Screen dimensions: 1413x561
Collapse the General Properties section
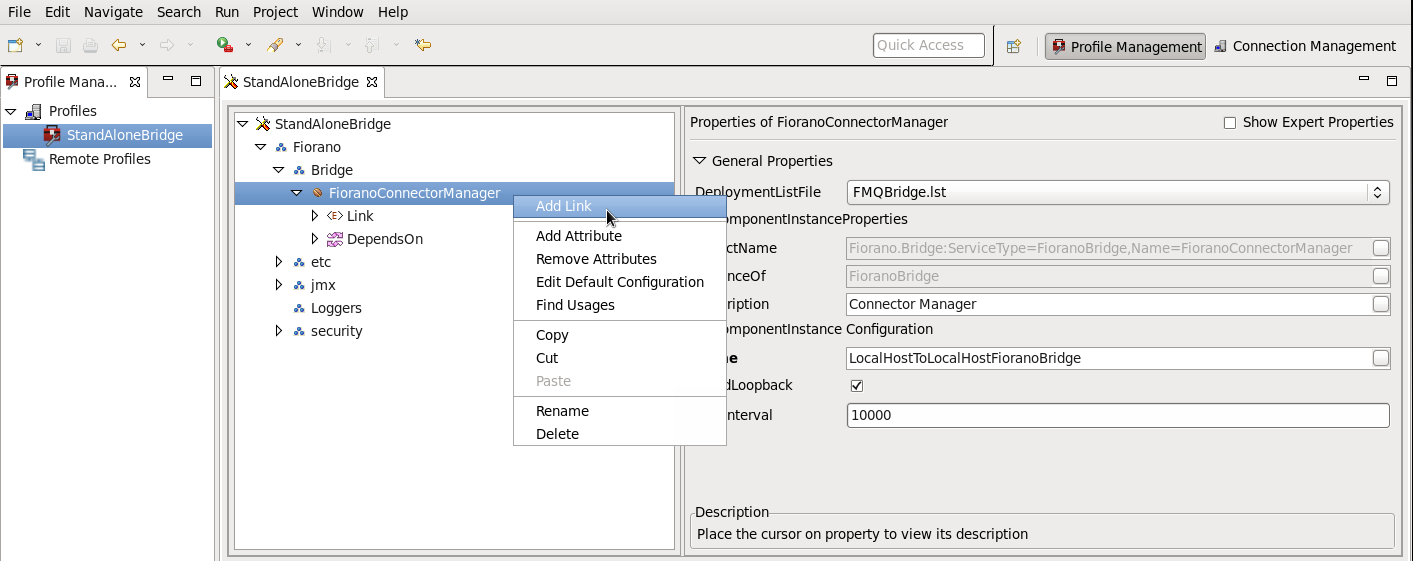tap(700, 161)
